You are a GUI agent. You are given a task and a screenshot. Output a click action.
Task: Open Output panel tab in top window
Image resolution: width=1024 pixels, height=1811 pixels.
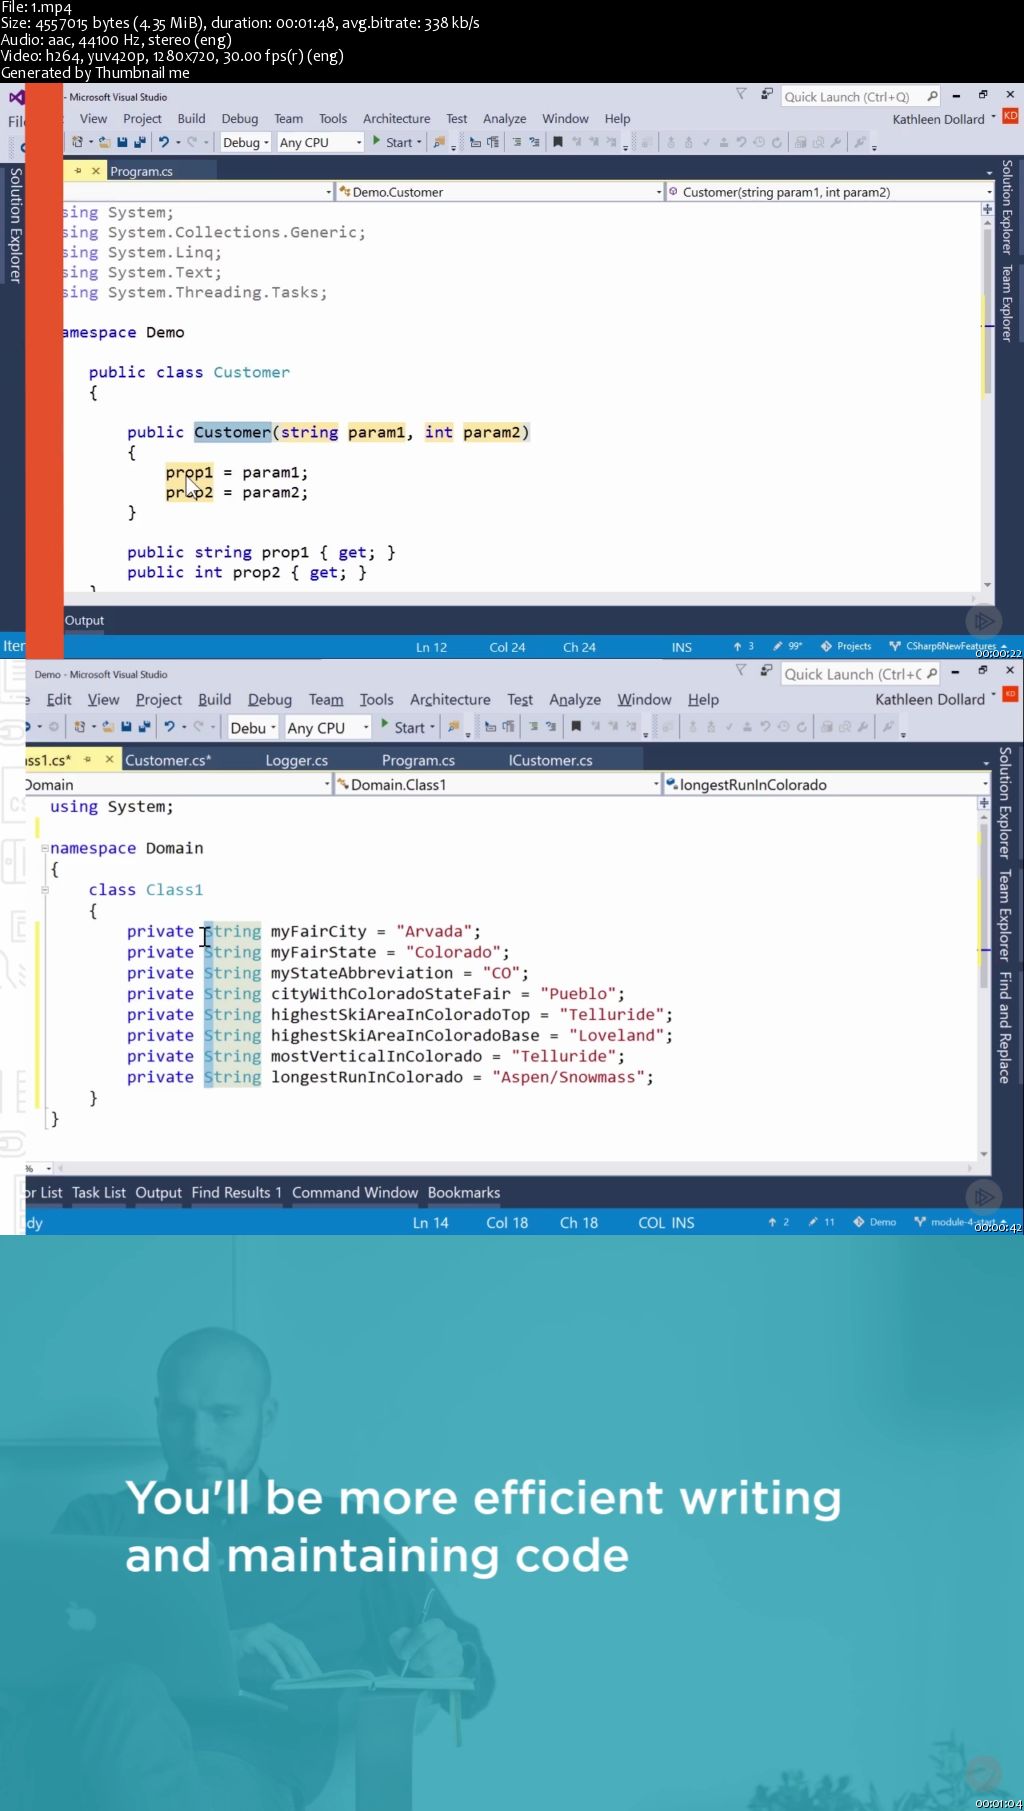point(84,620)
